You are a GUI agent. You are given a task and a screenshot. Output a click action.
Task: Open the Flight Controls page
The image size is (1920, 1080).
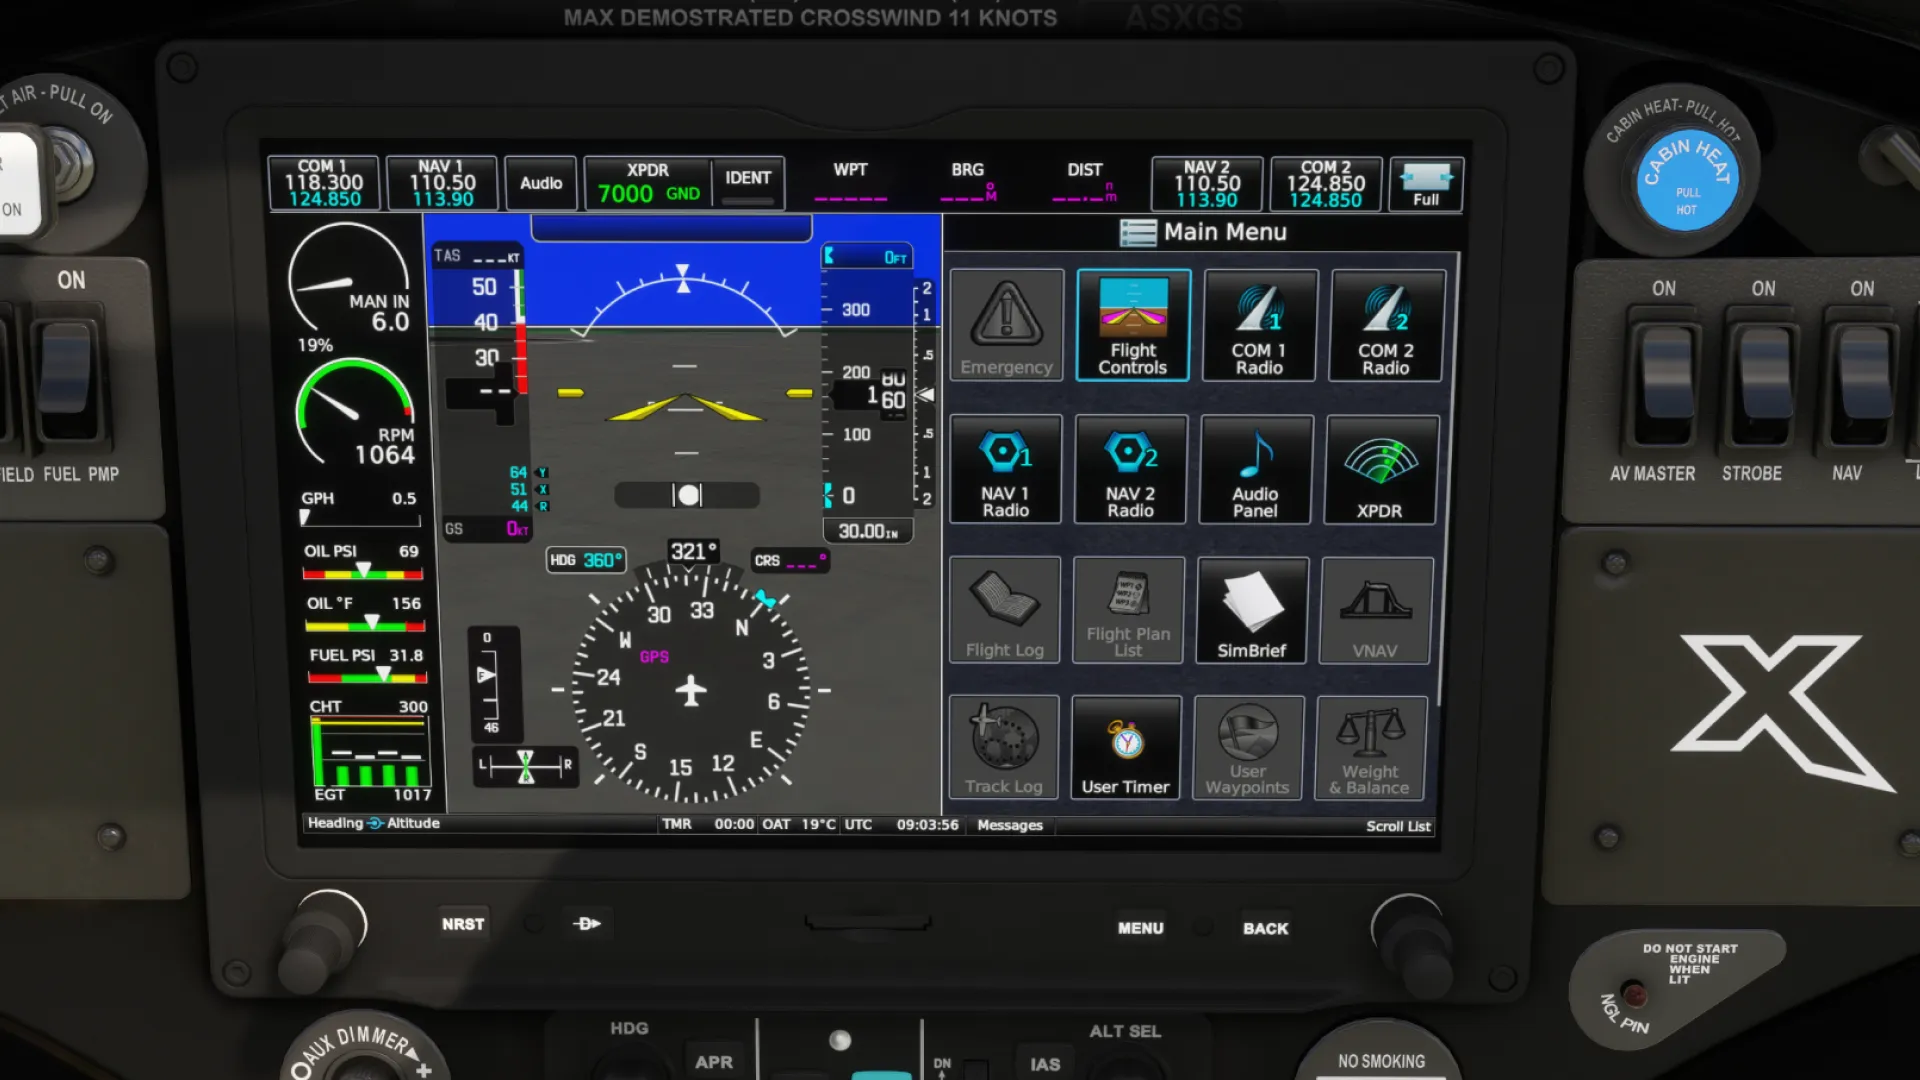1131,326
